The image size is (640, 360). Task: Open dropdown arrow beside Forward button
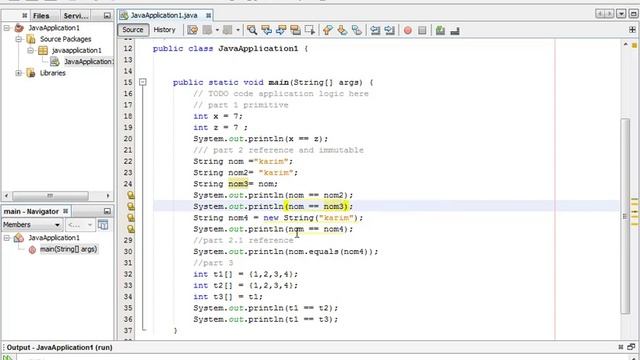(238, 30)
